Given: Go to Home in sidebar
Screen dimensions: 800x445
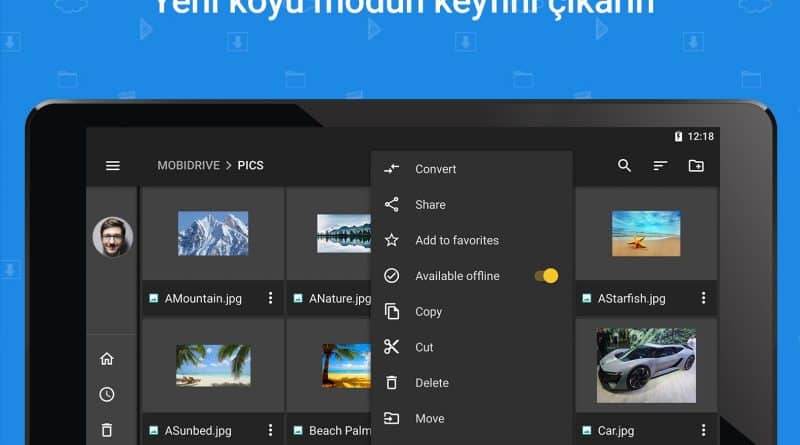Looking at the screenshot, I should point(107,359).
